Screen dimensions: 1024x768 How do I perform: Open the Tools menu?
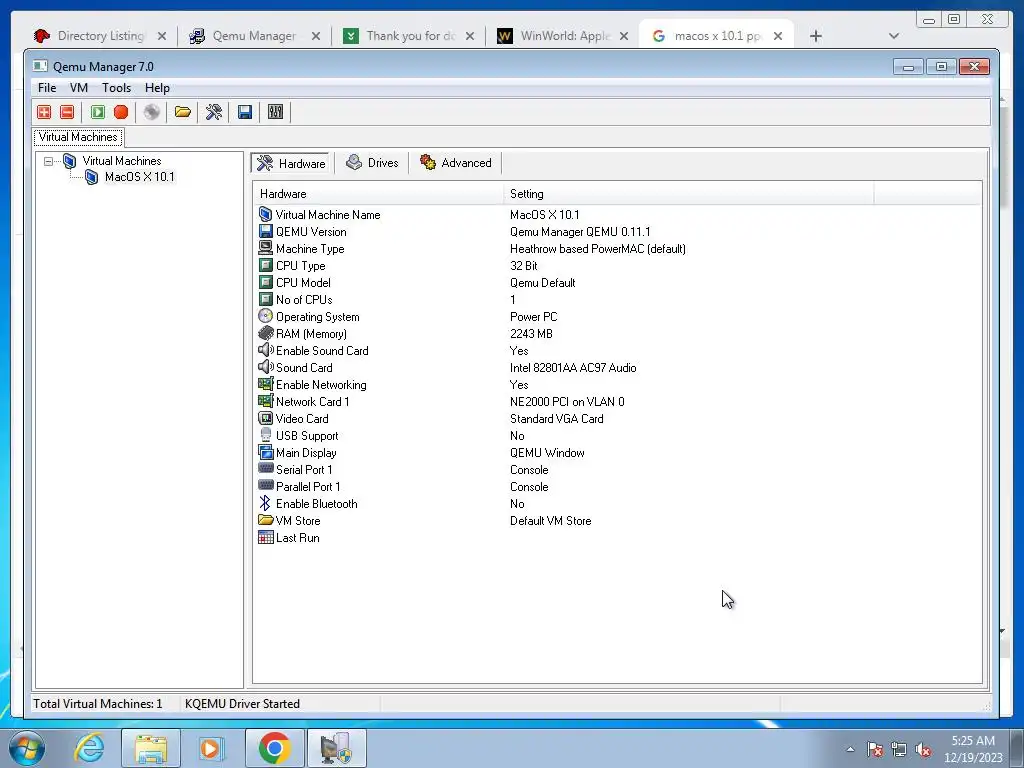pos(116,88)
